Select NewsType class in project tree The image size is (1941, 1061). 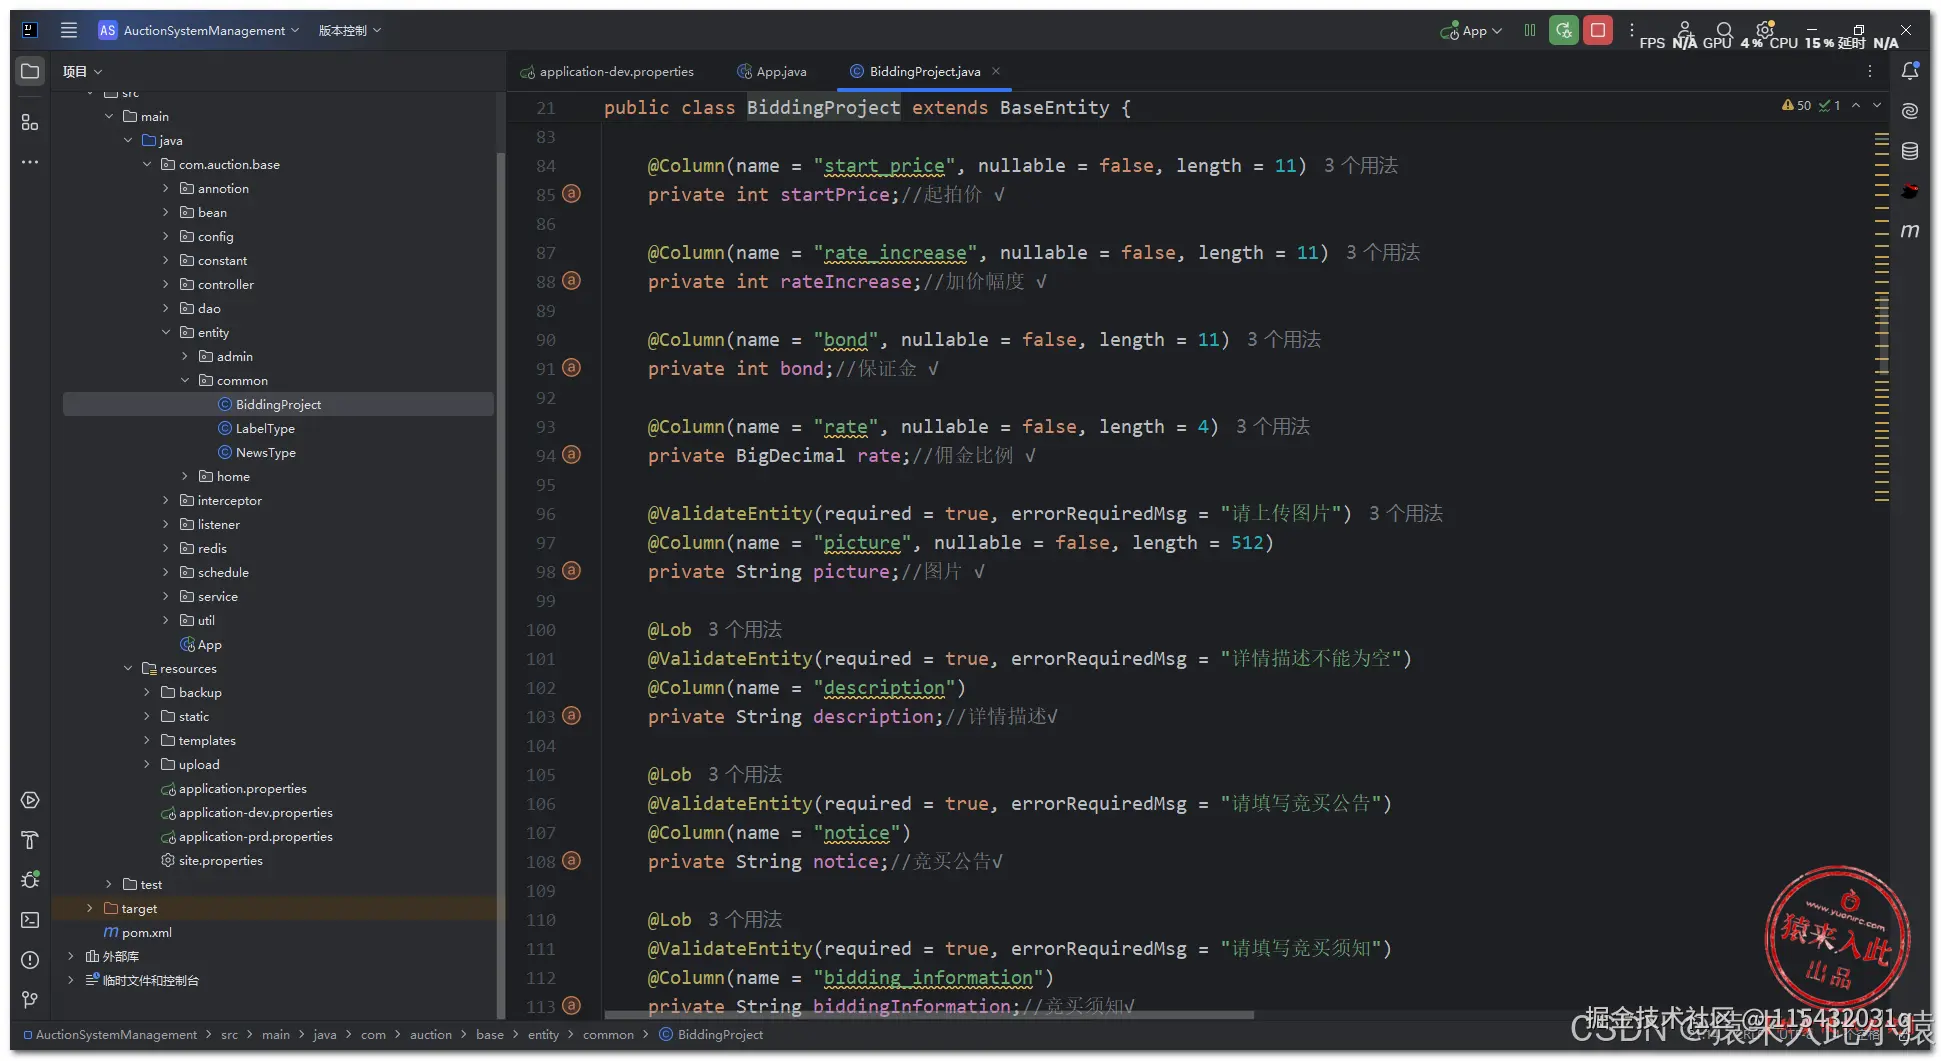tap(265, 452)
